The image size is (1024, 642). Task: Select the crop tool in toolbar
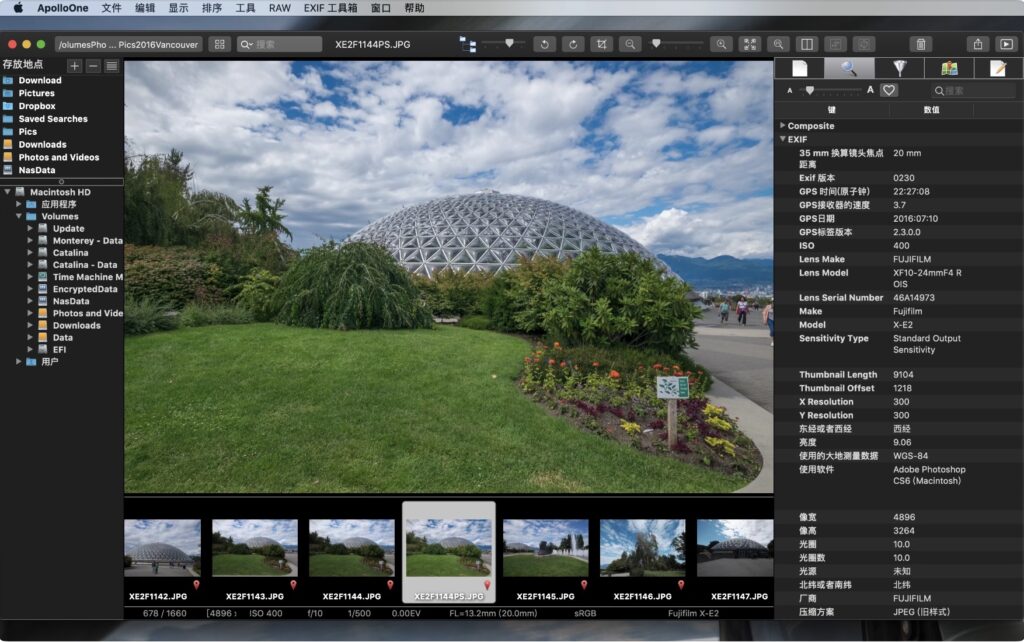pyautogui.click(x=601, y=44)
